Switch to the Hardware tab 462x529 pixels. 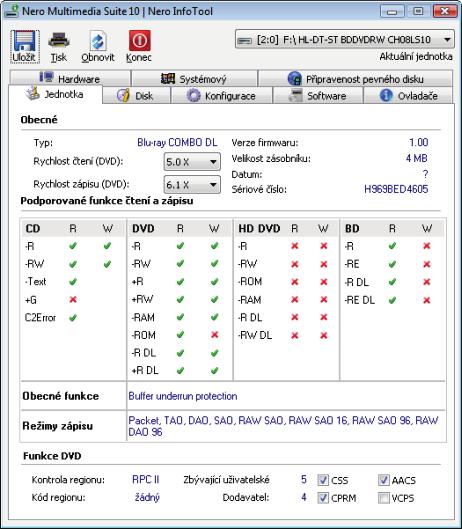[x=70, y=78]
